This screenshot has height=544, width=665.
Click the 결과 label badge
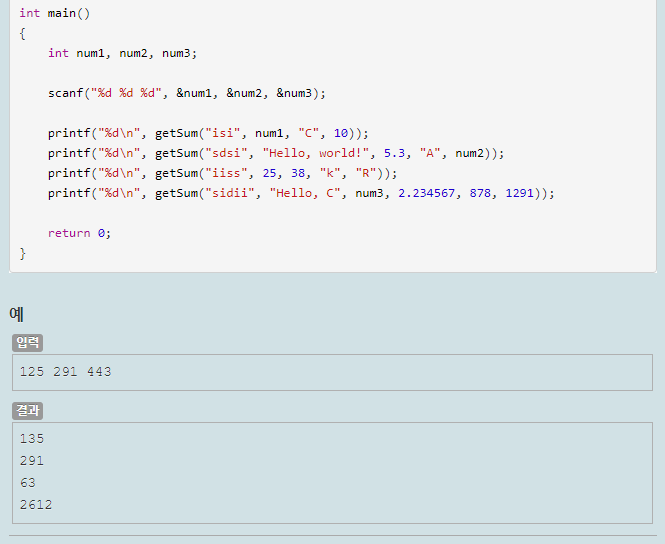pyautogui.click(x=28, y=410)
